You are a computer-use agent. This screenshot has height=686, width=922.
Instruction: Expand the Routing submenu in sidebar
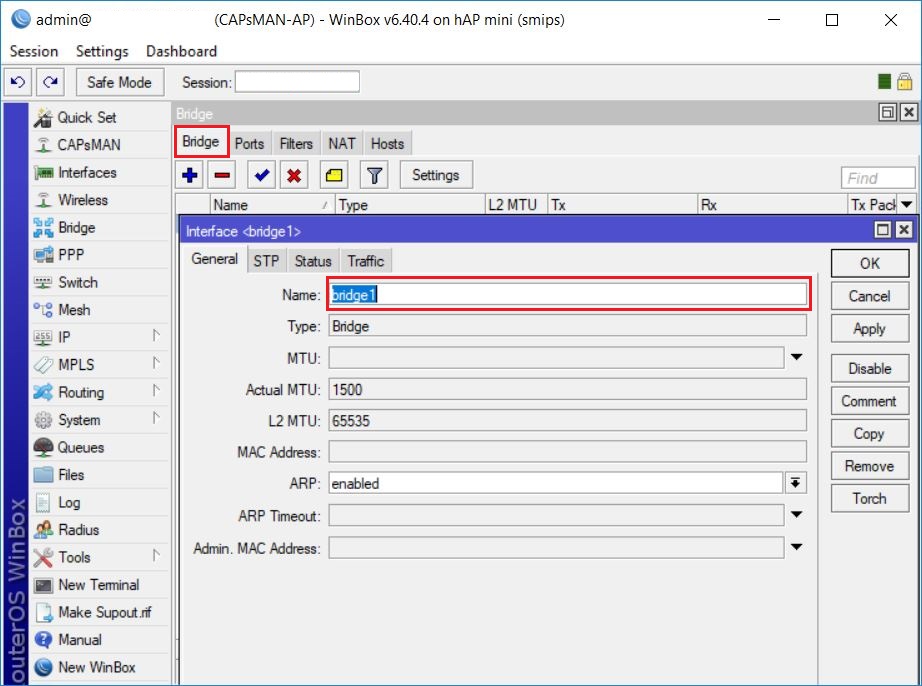click(99, 393)
